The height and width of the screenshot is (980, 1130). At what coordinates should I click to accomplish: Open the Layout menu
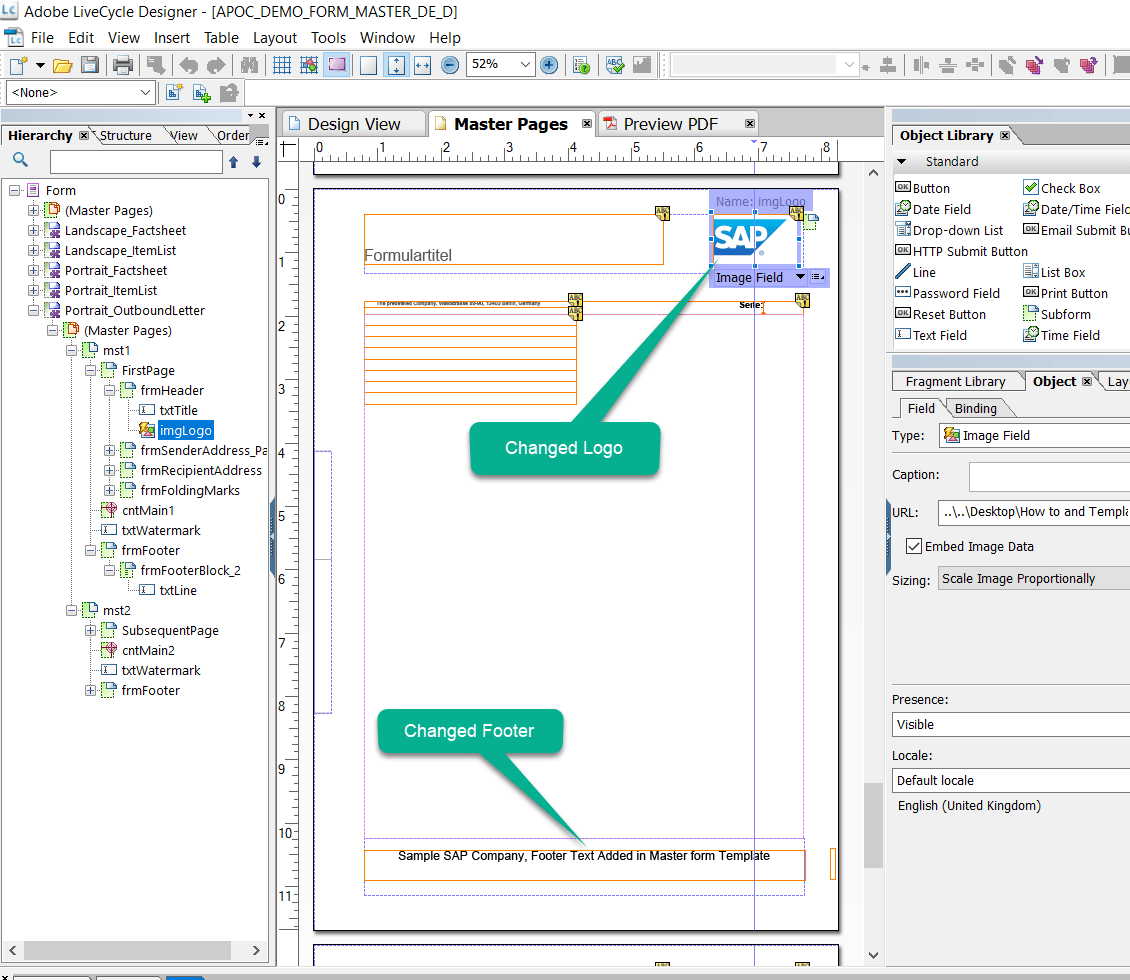tap(274, 38)
